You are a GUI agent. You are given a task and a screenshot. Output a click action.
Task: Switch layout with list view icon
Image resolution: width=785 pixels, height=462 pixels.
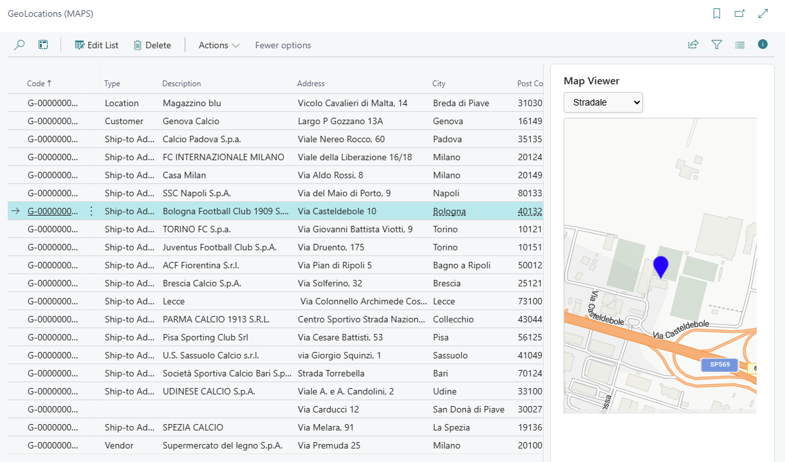coord(739,45)
